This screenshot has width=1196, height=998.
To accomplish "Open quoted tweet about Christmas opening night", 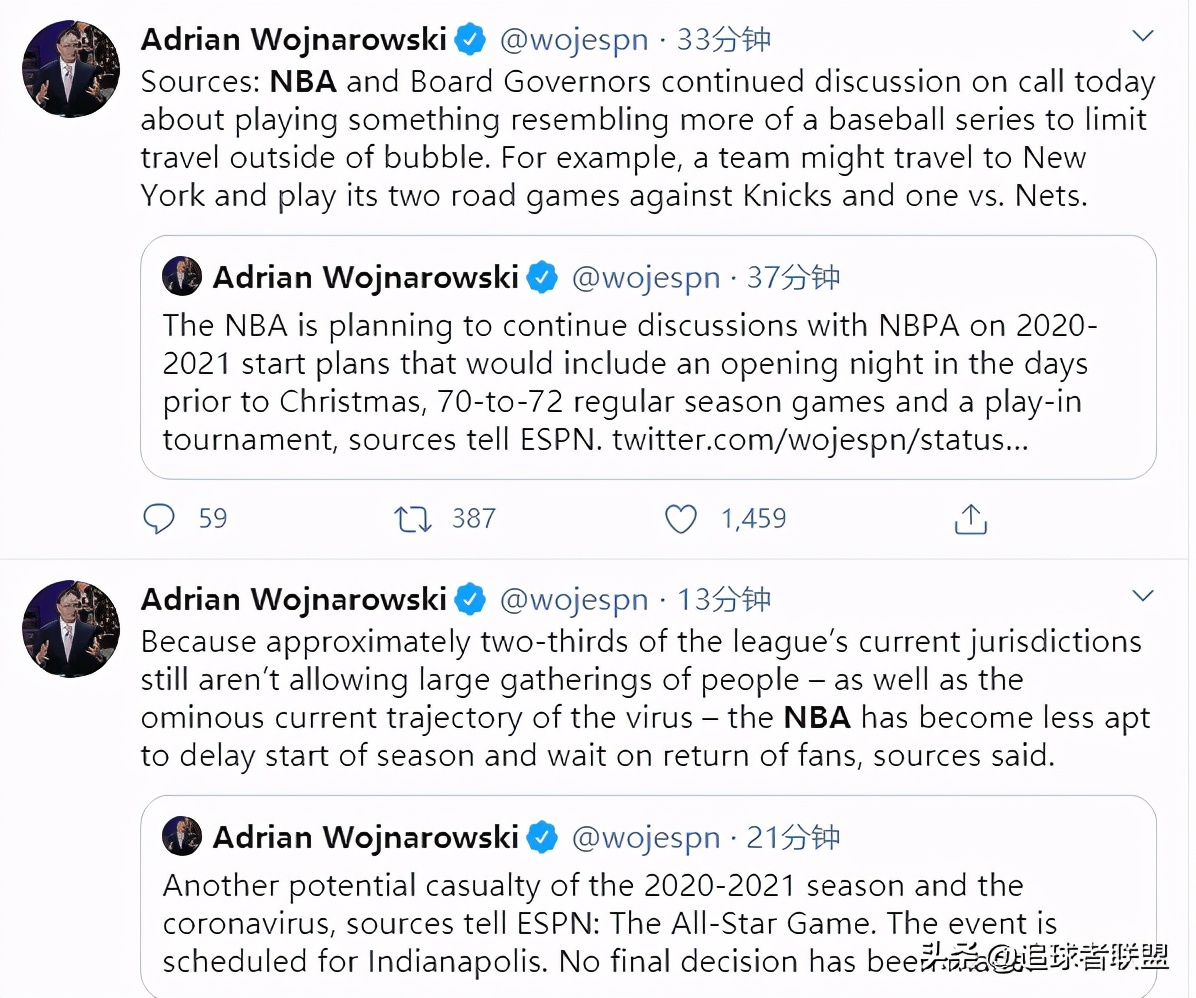I will [648, 357].
